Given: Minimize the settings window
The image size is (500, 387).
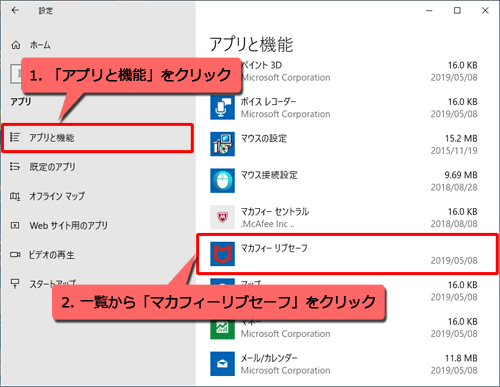Looking at the screenshot, I should (429, 11).
